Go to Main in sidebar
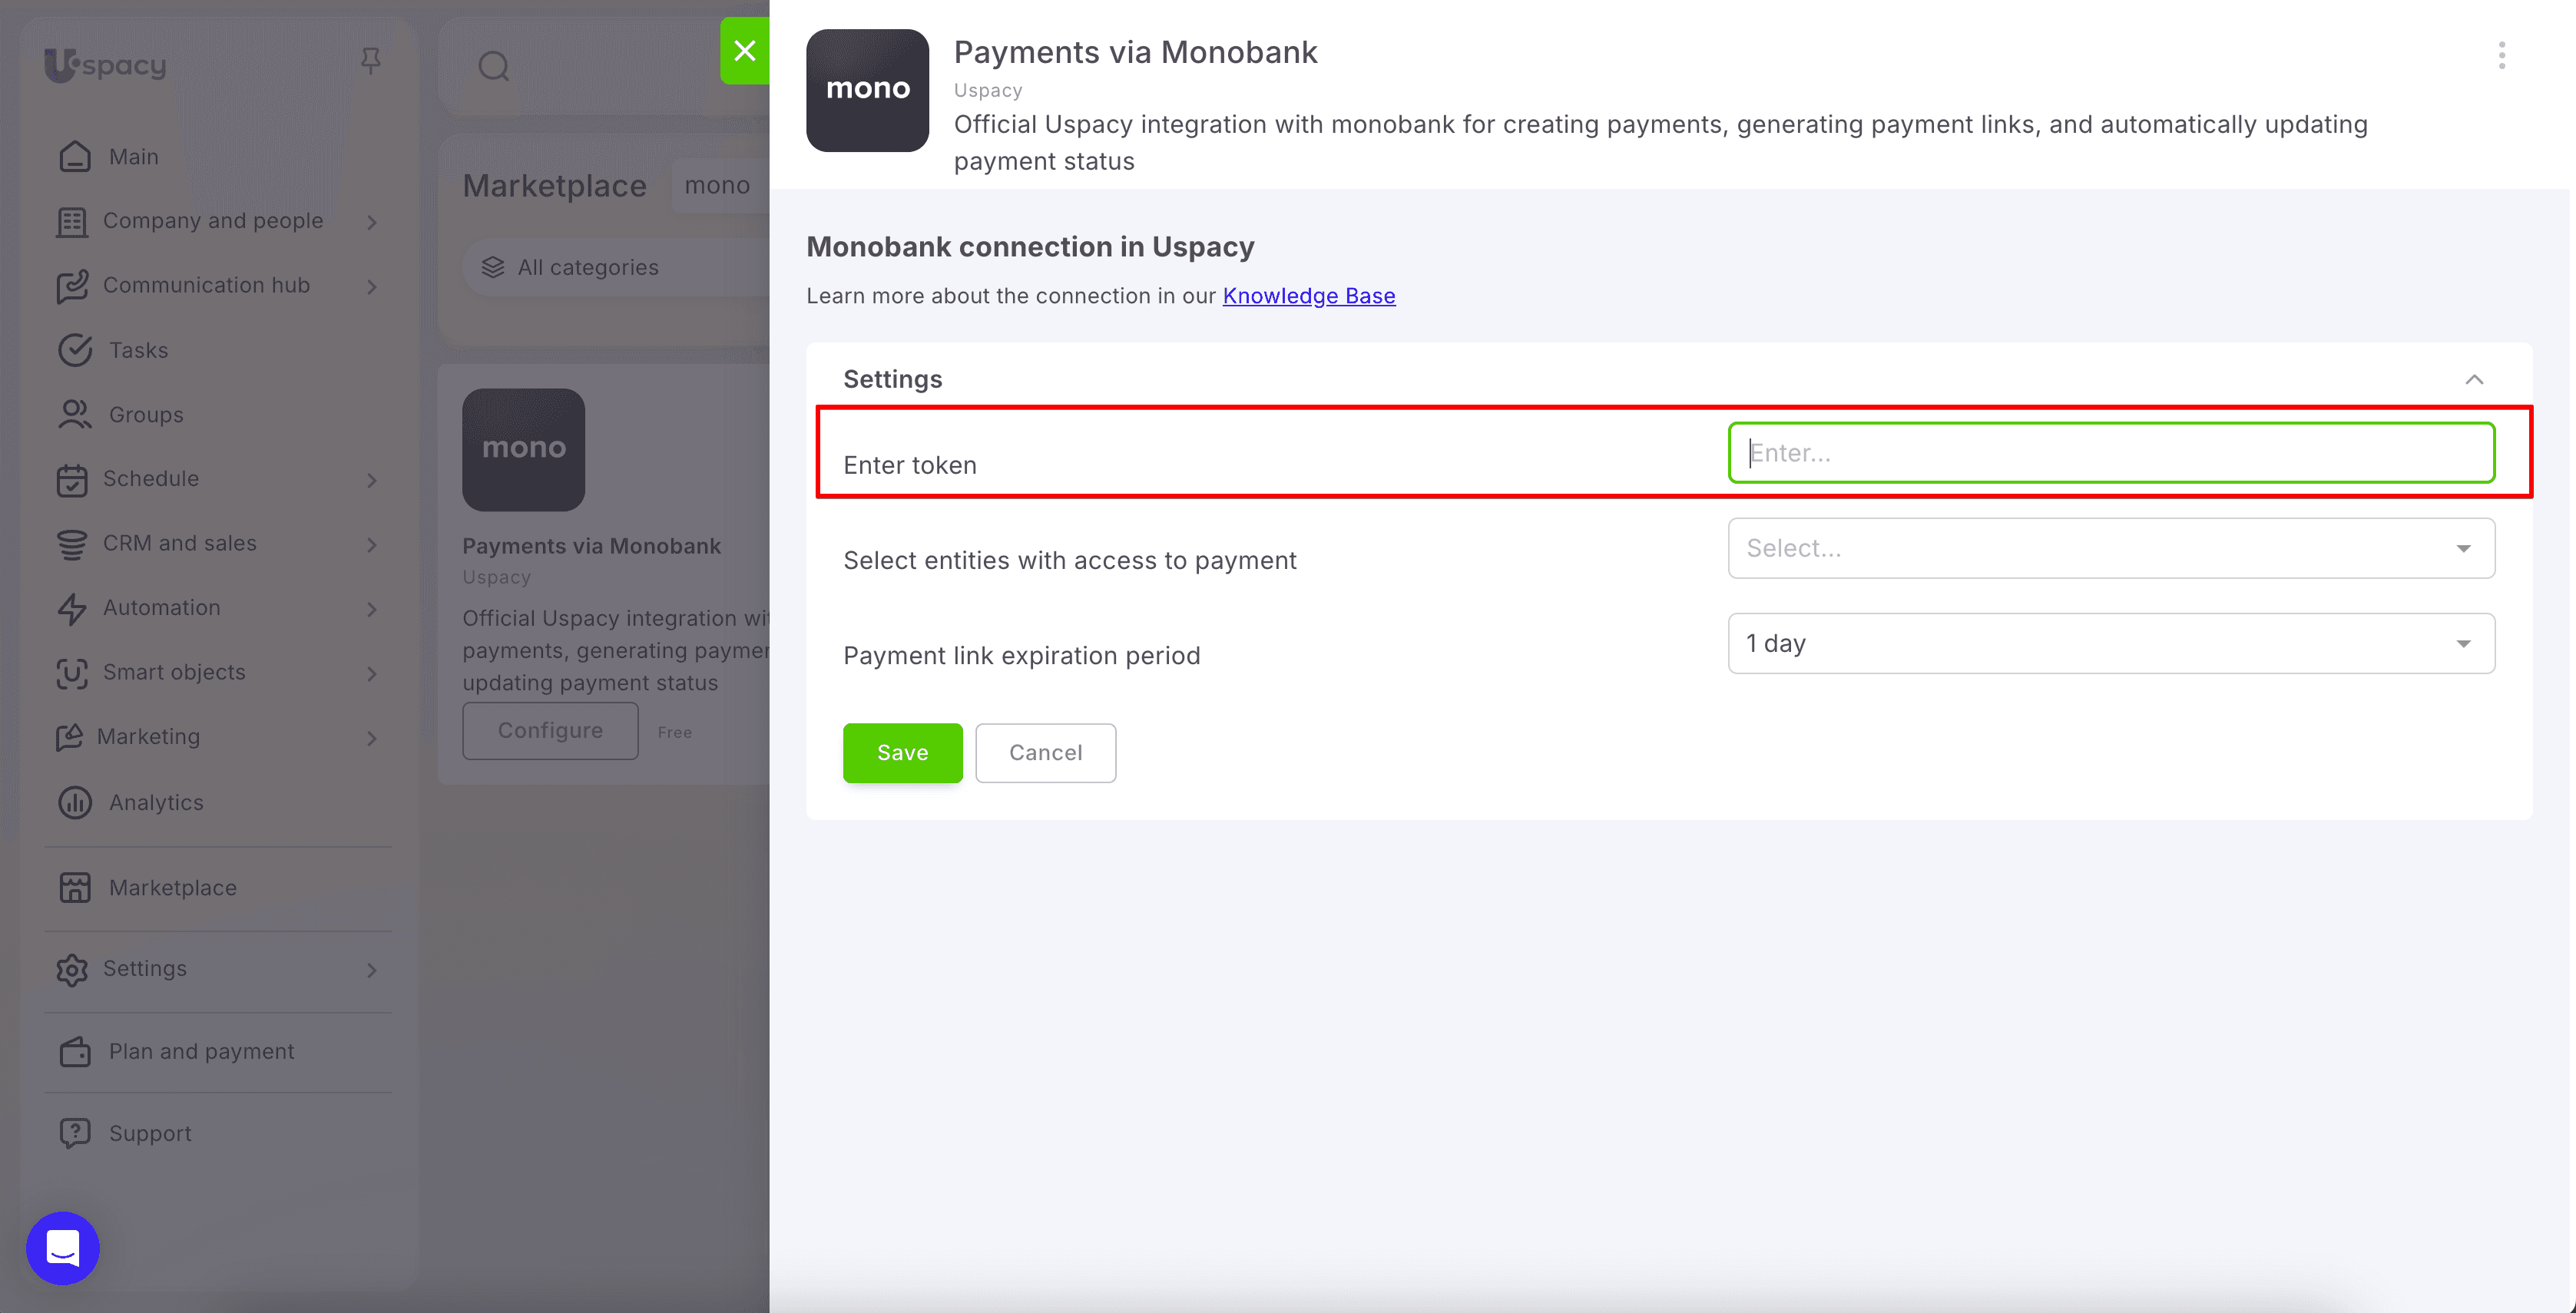Viewport: 2576px width, 1313px height. point(134,156)
